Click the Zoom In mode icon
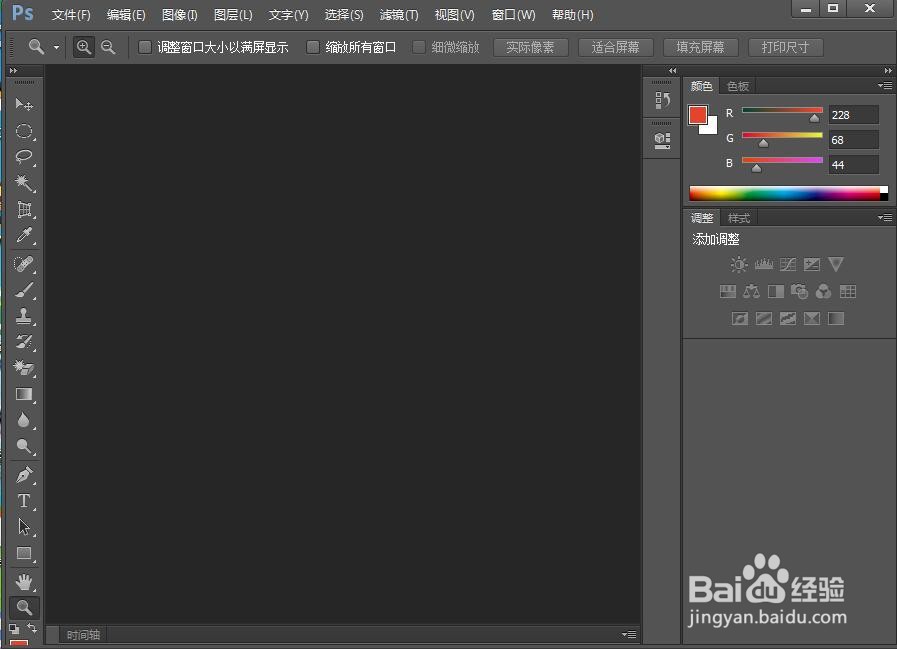The height and width of the screenshot is (649, 897). [x=84, y=47]
